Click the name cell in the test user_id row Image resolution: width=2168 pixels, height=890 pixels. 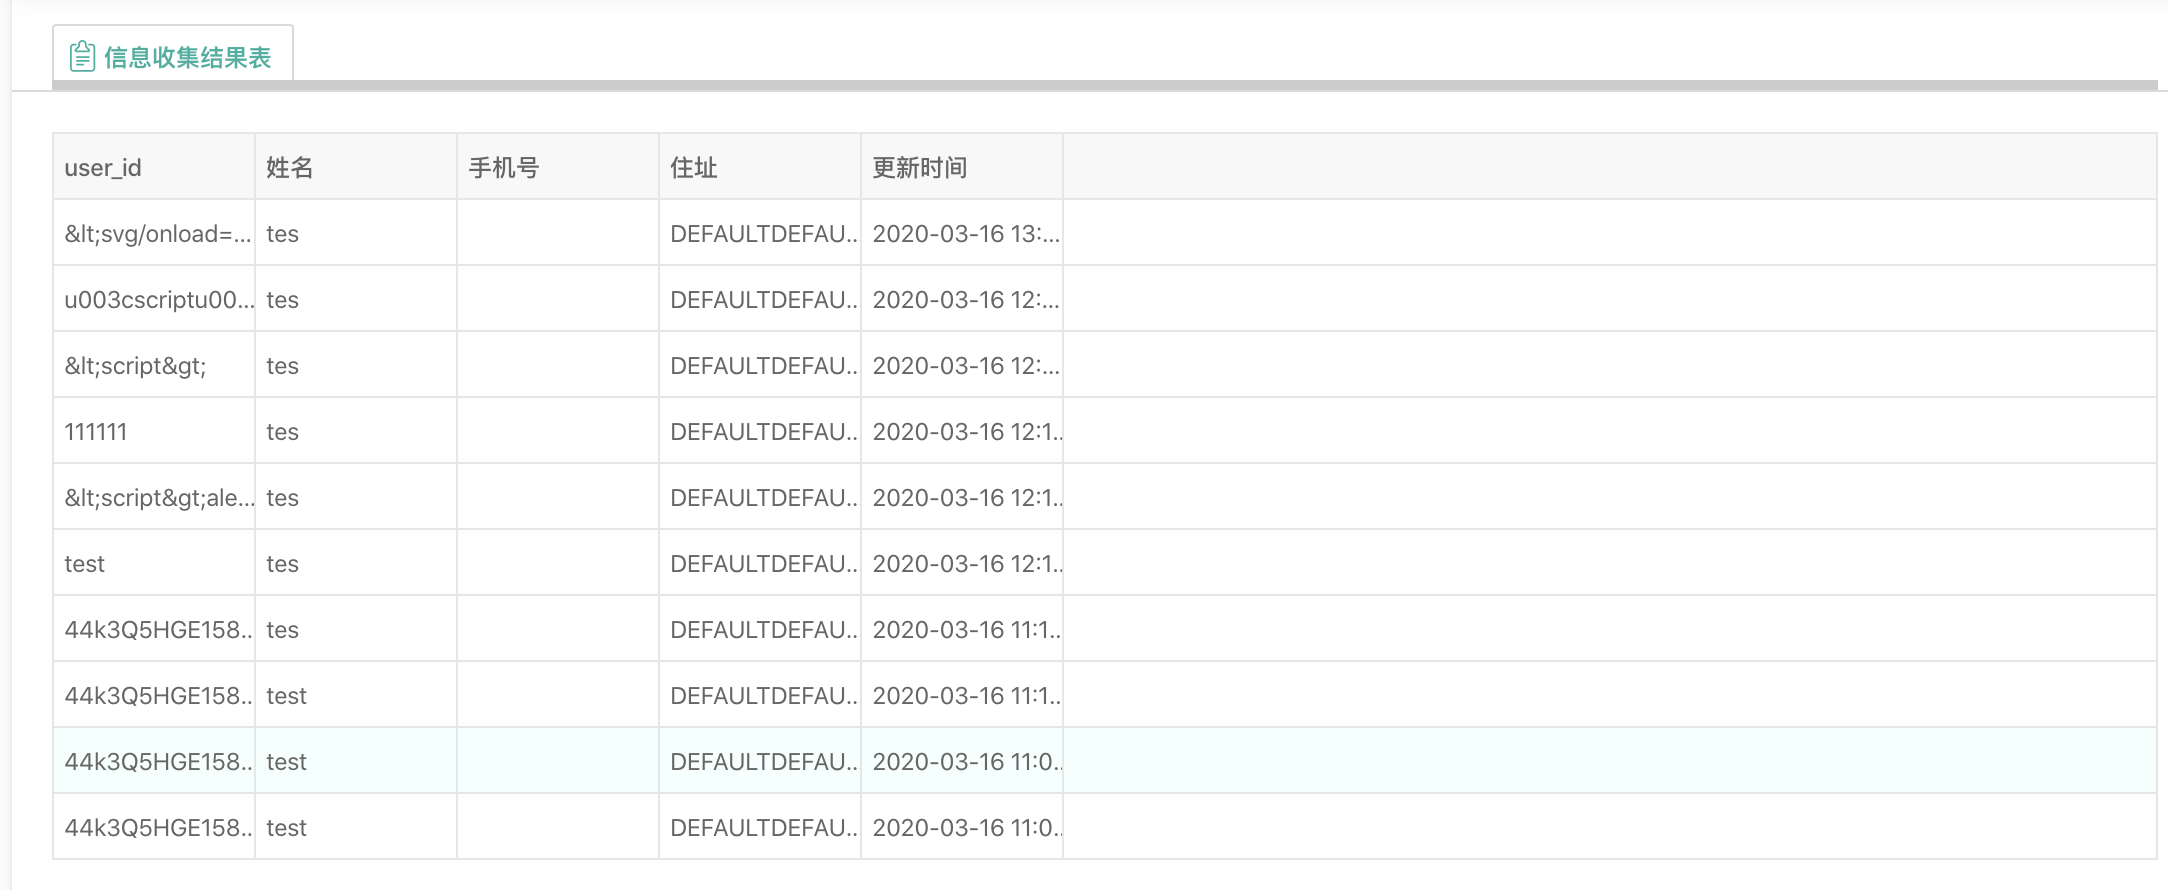tap(283, 564)
